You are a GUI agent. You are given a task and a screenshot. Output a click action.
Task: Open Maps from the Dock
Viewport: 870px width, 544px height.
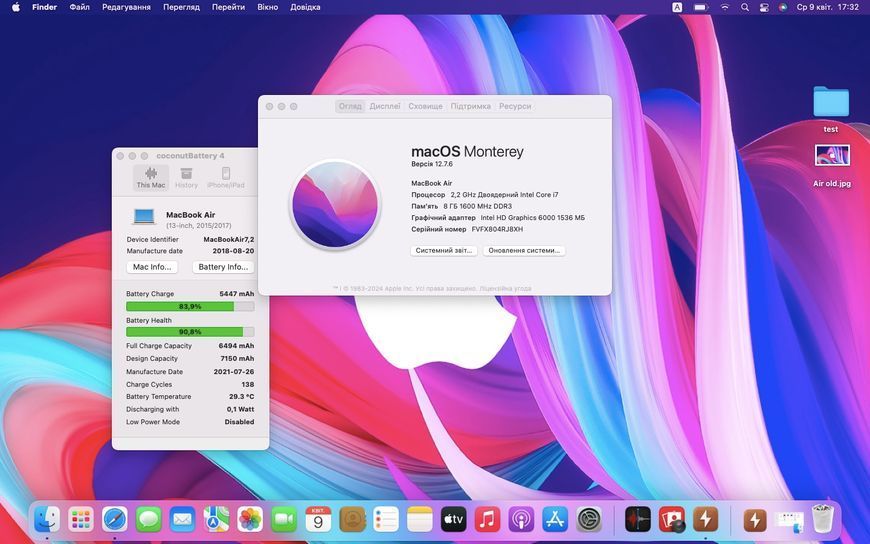tap(216, 520)
